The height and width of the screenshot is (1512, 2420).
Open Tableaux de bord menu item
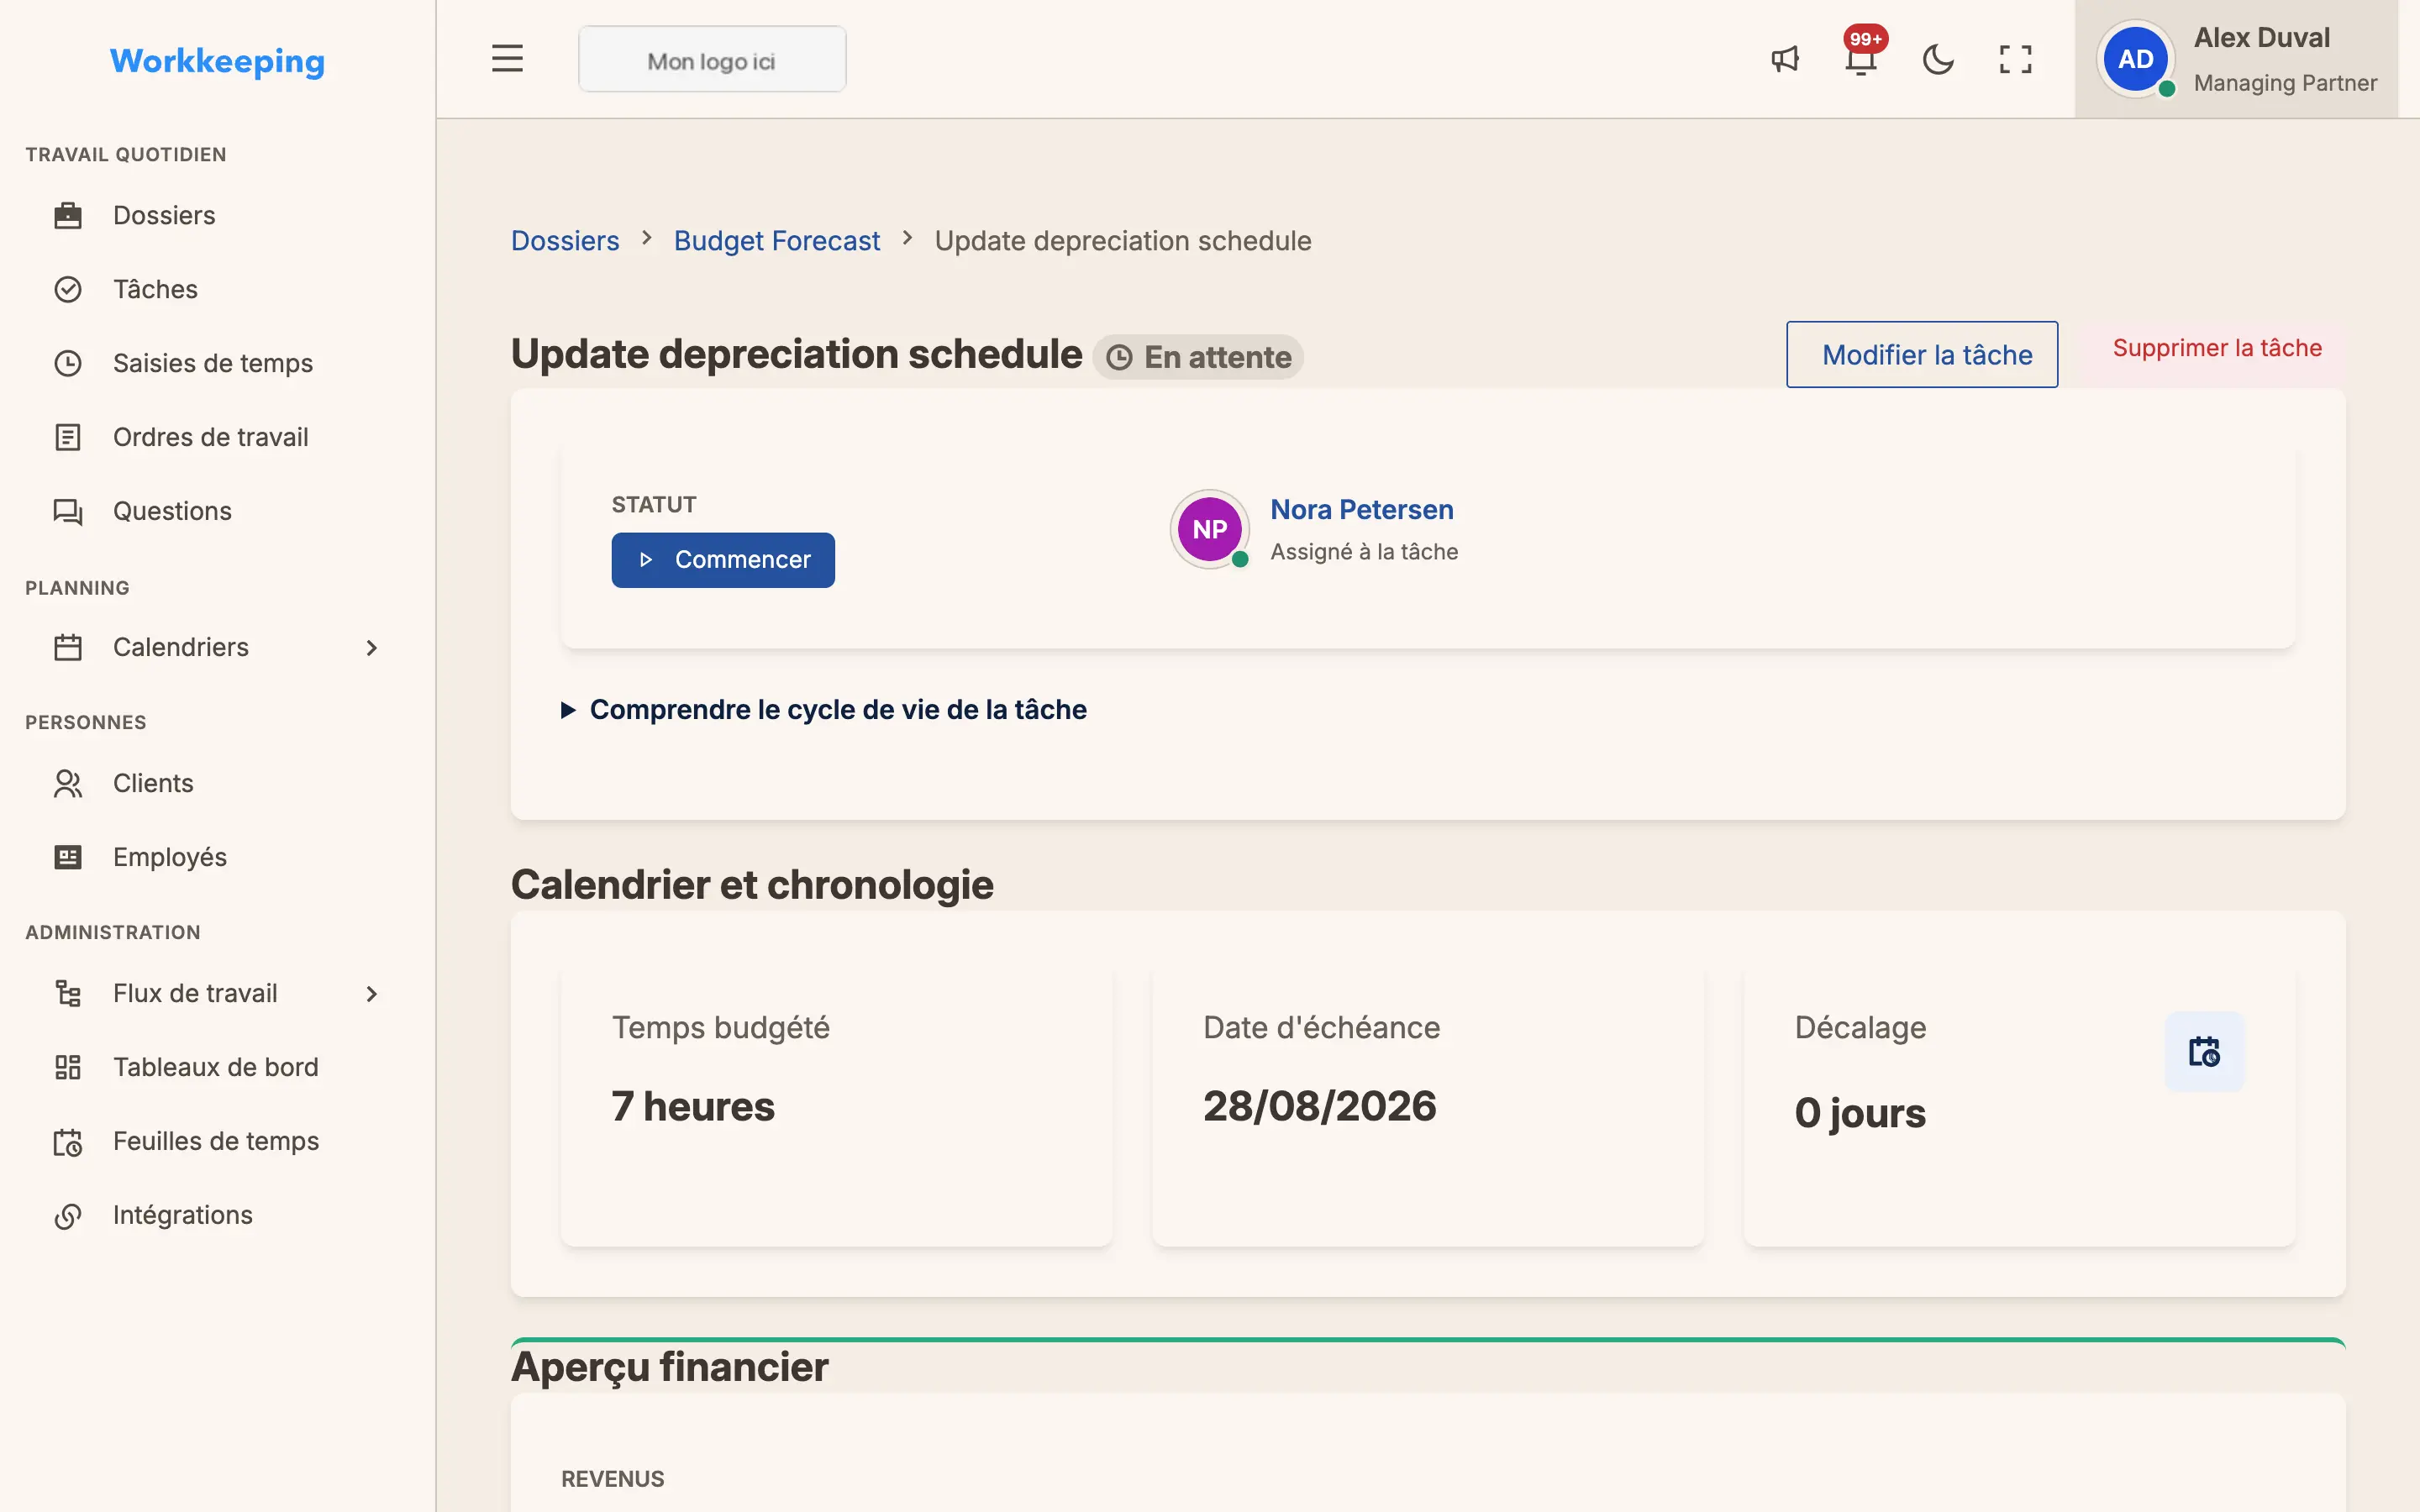[218, 1067]
